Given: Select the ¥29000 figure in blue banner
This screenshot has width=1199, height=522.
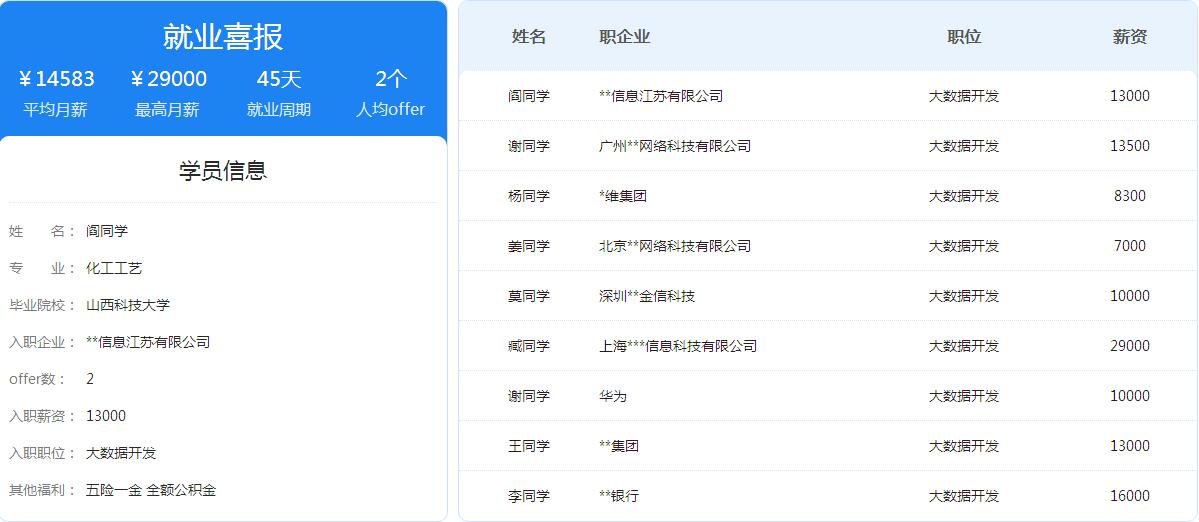Looking at the screenshot, I should [168, 79].
